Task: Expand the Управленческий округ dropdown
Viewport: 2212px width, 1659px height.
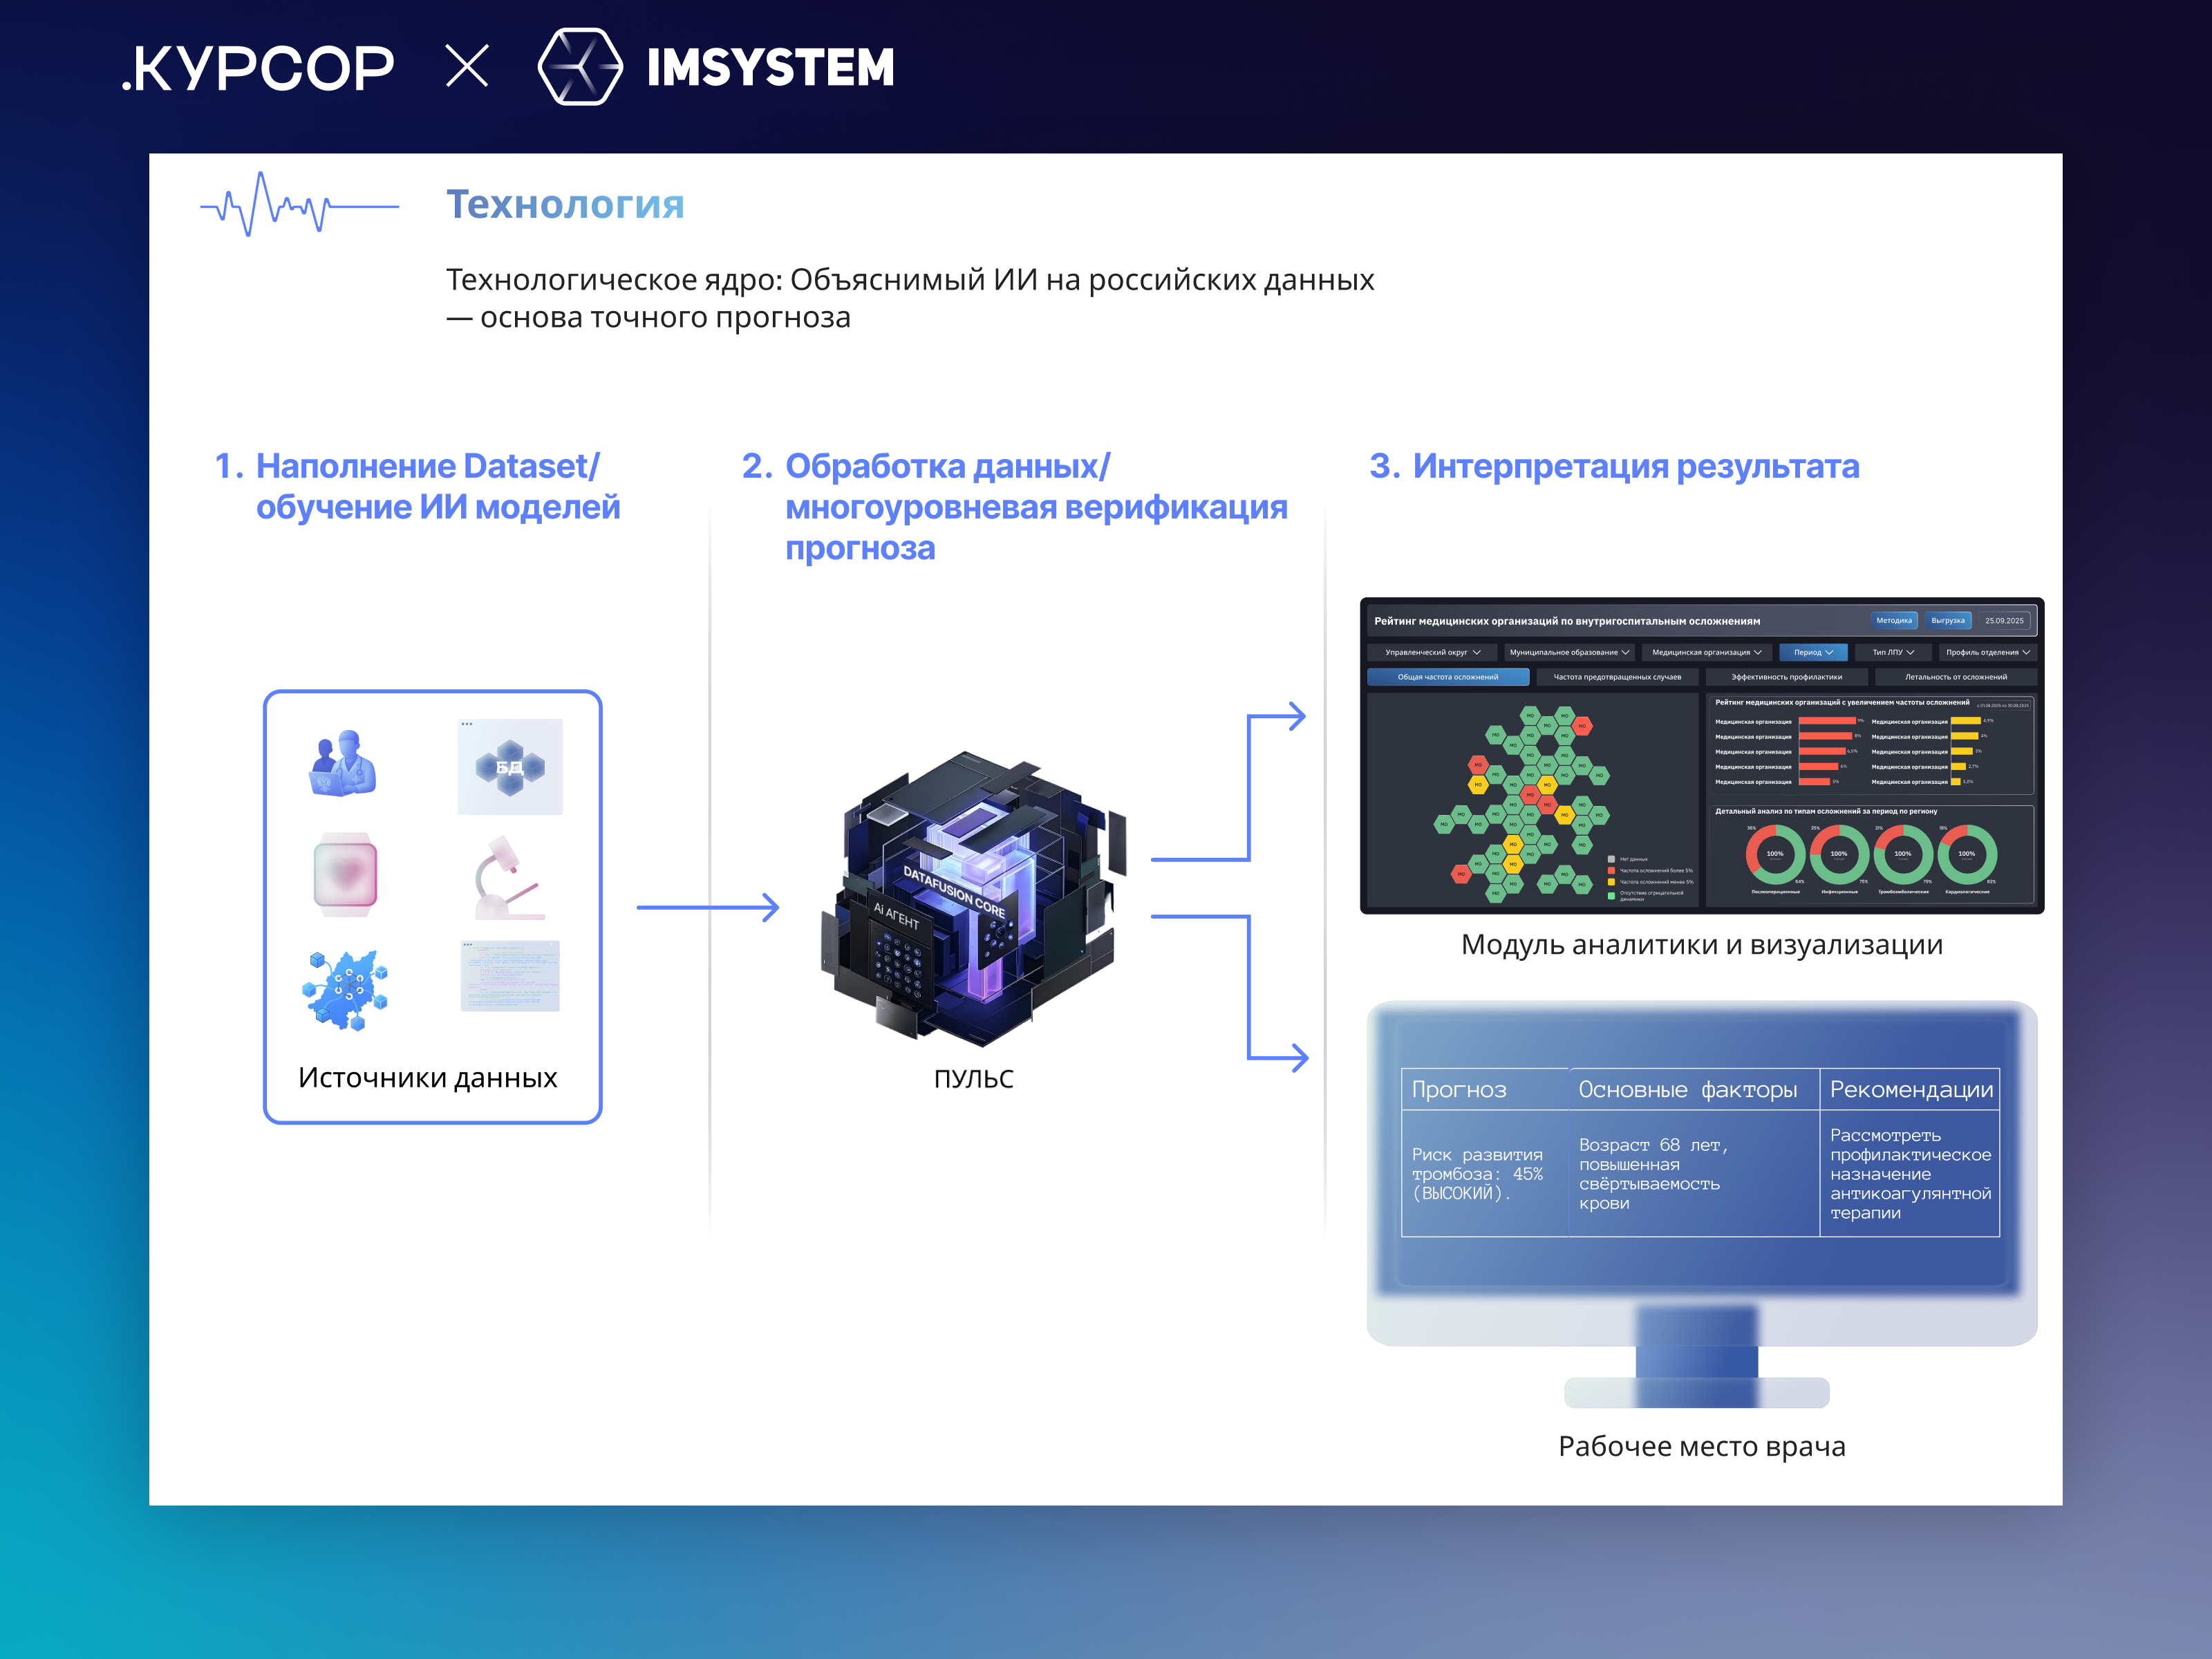Action: pyautogui.click(x=1432, y=652)
